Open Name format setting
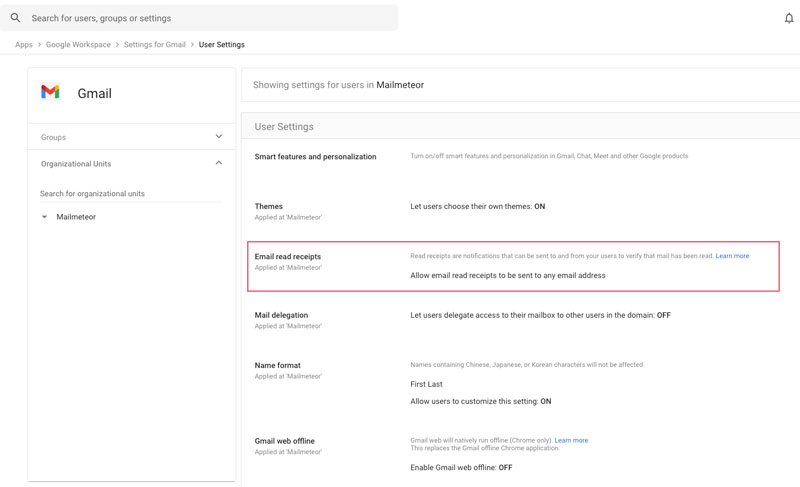800x487 pixels. pyautogui.click(x=278, y=365)
